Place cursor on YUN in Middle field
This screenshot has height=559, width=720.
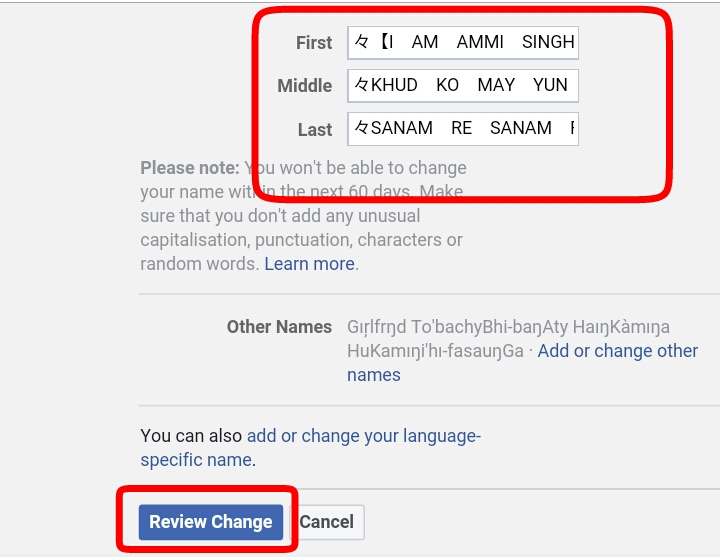[550, 85]
